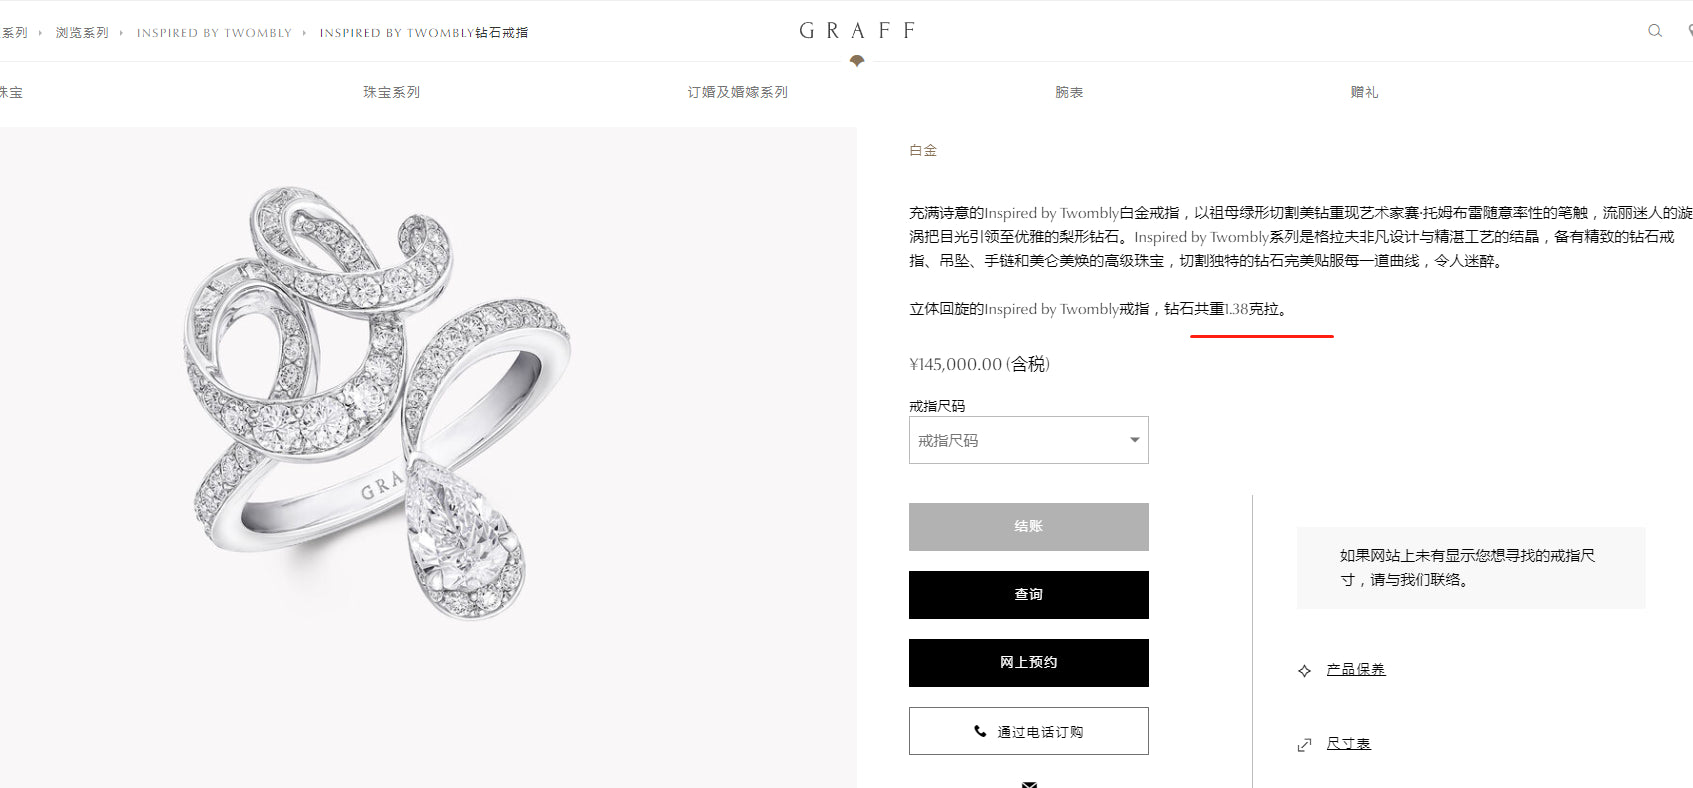Image resolution: width=1693 pixels, height=788 pixels.
Task: Open the 珠宝系列 menu
Action: [x=391, y=92]
